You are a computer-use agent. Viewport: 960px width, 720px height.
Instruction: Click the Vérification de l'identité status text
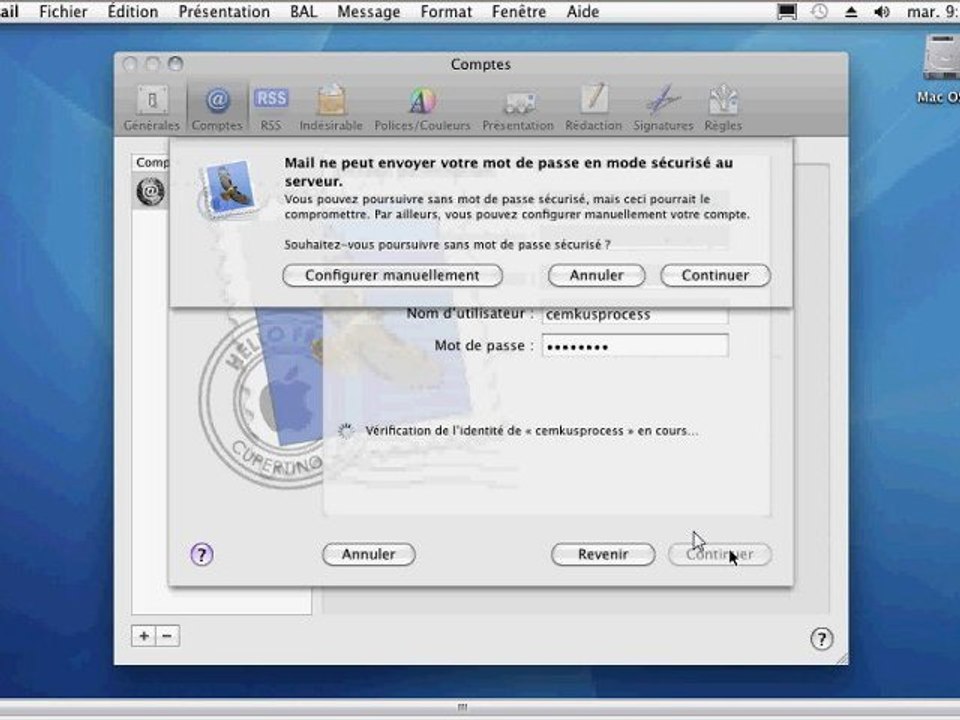click(531, 431)
